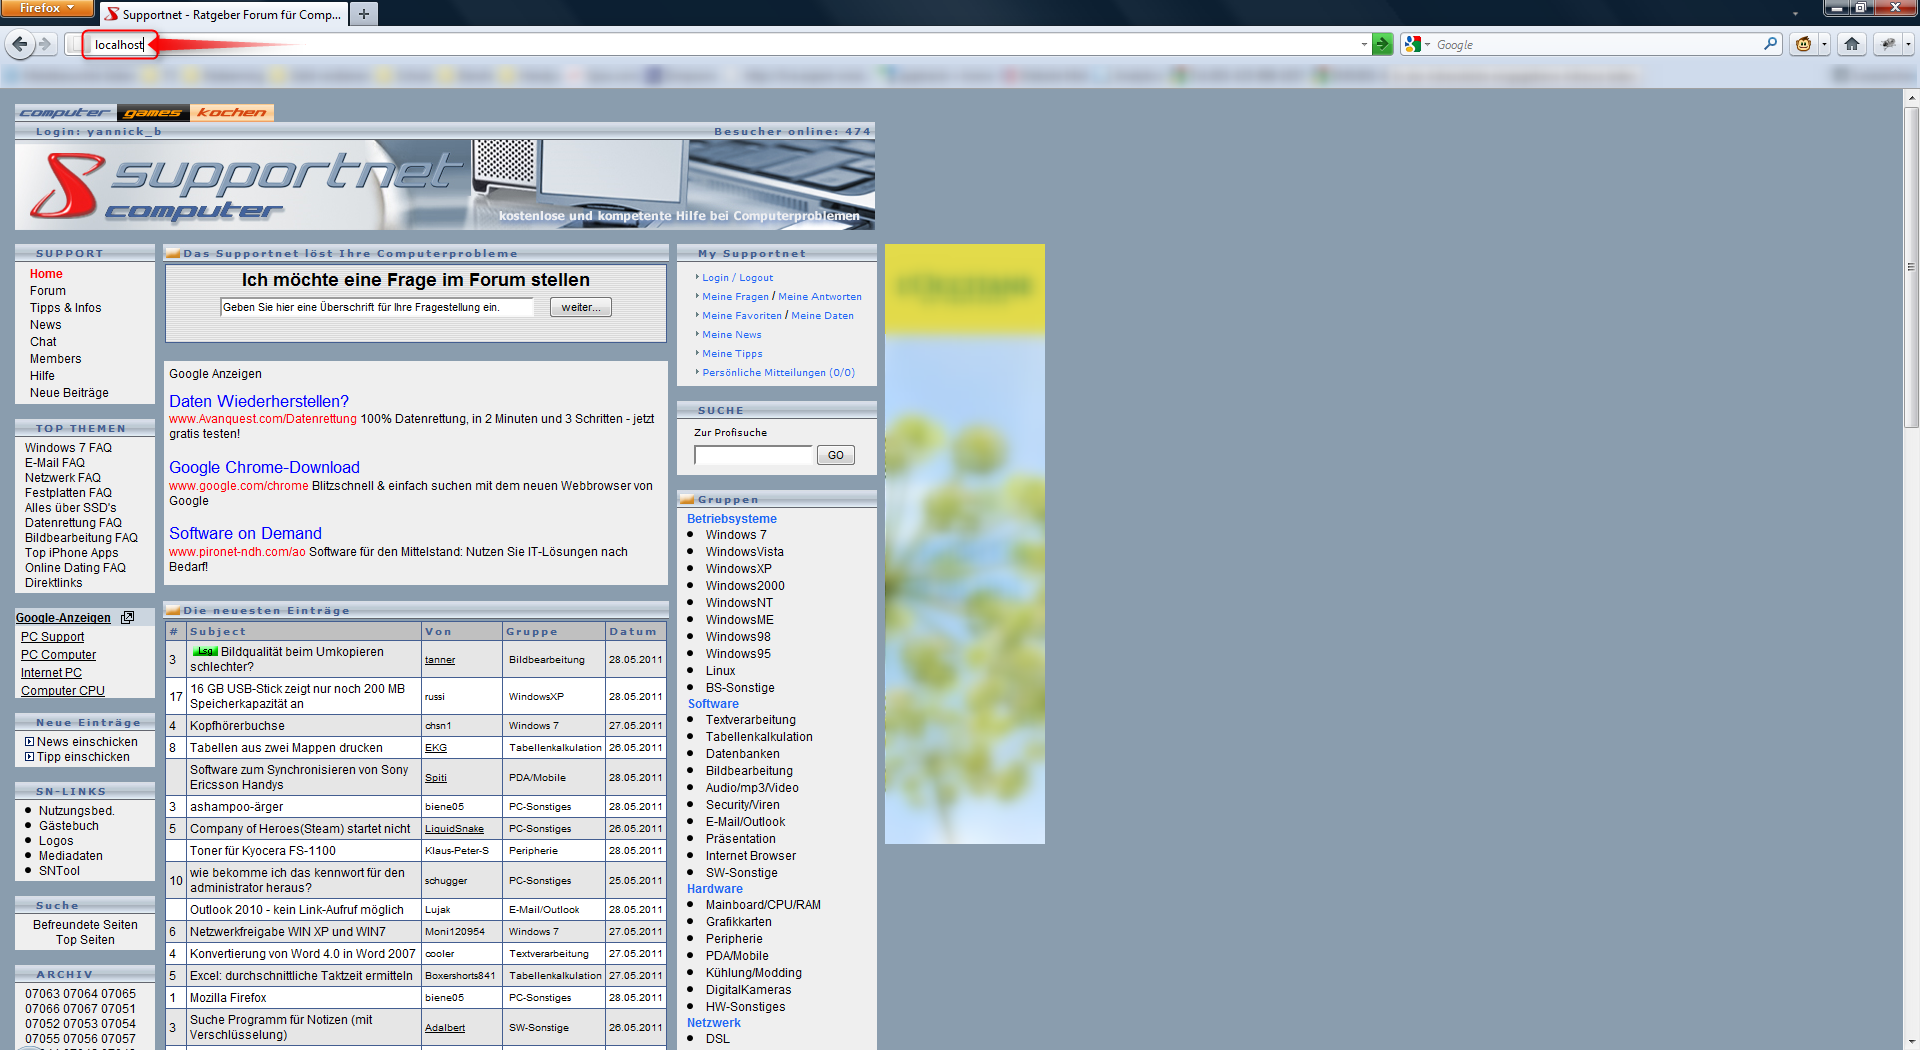Open thread Toner für Kyocera FS-1100
This screenshot has height=1050, width=1920.
263,851
